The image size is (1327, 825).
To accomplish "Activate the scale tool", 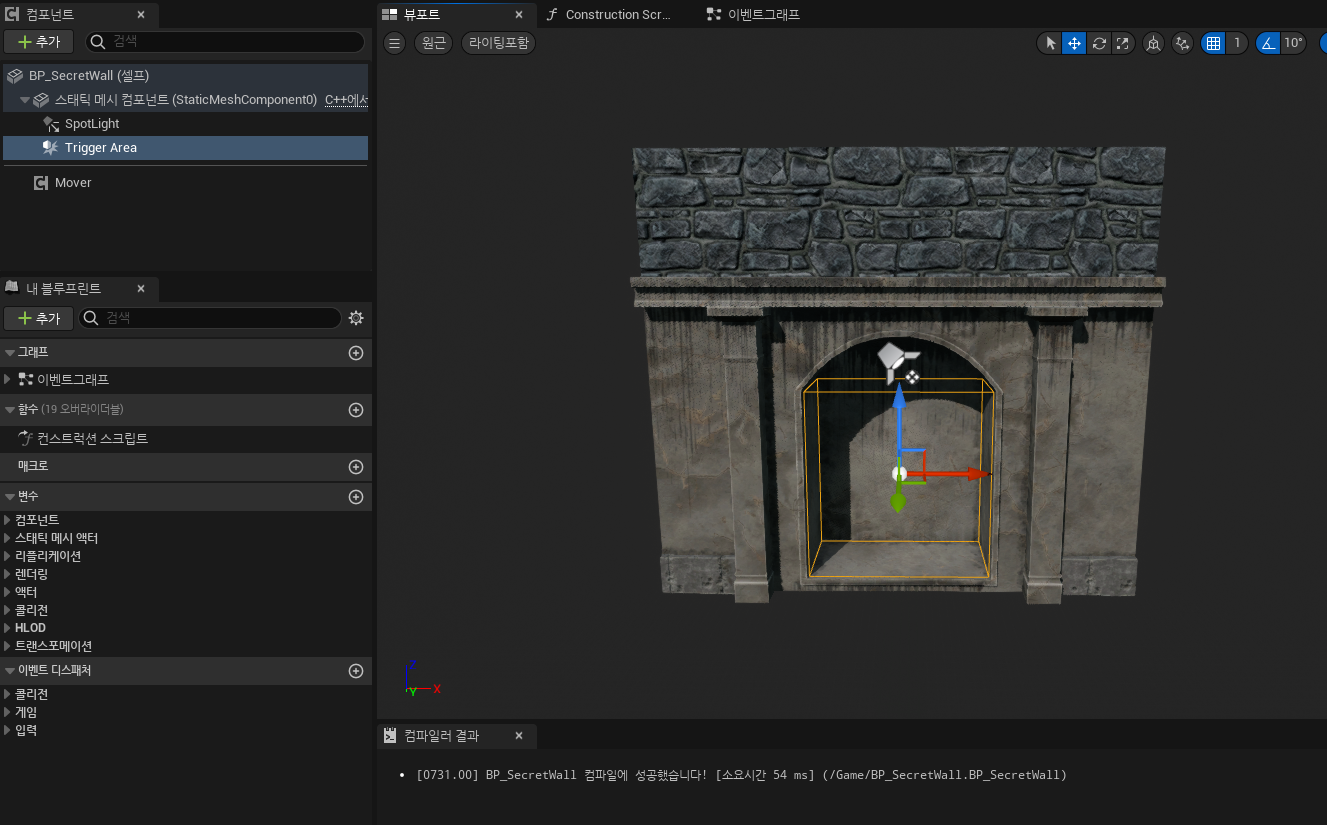I will click(1123, 43).
